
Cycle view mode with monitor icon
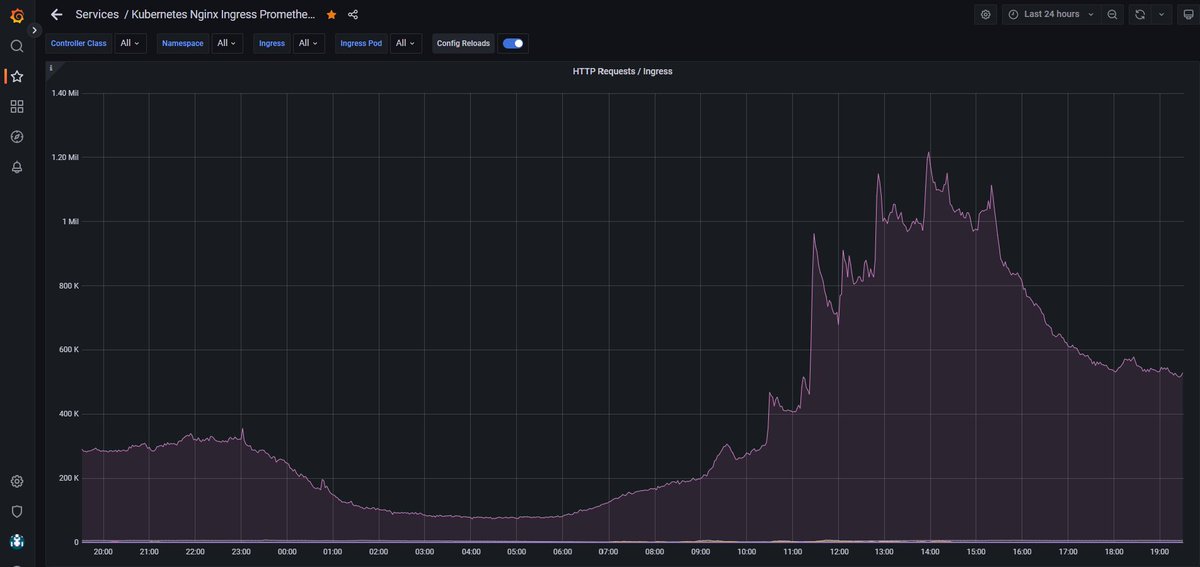1188,14
